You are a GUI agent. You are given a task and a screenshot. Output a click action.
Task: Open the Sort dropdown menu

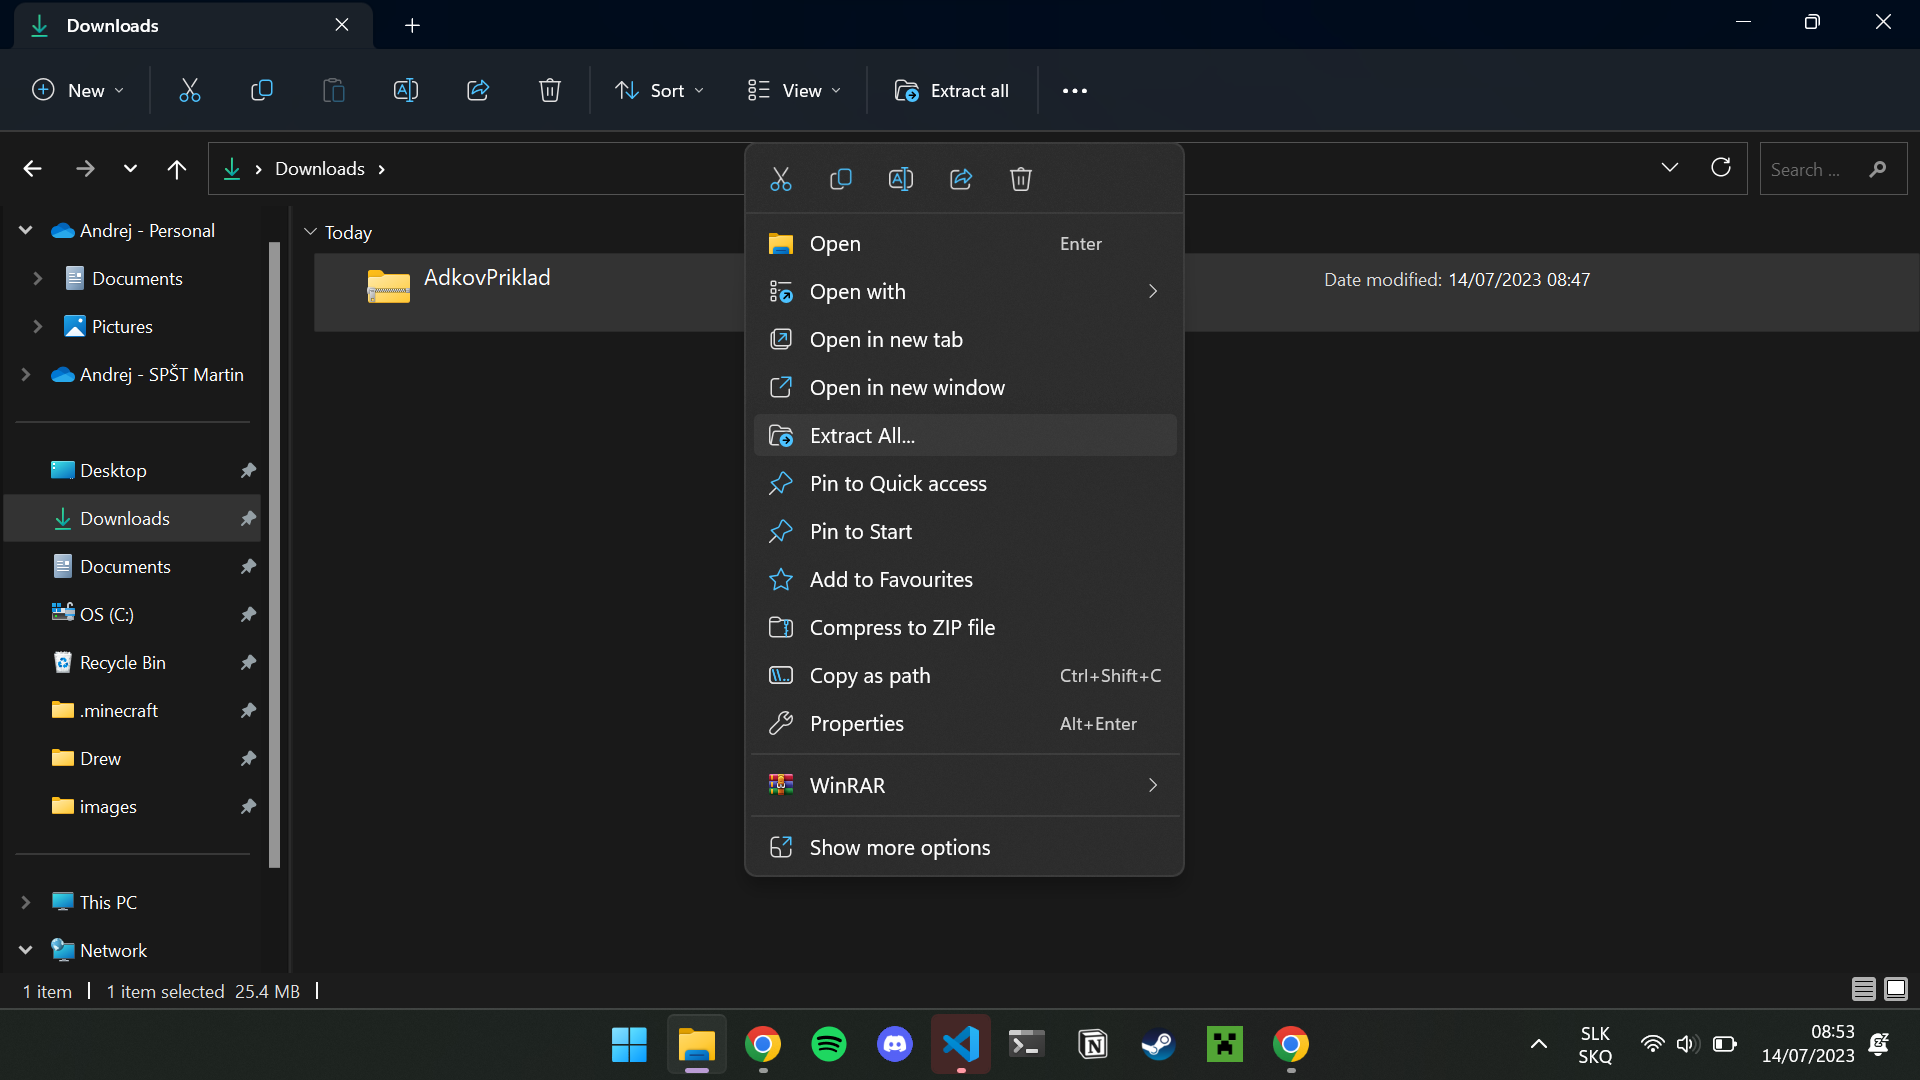tap(659, 91)
